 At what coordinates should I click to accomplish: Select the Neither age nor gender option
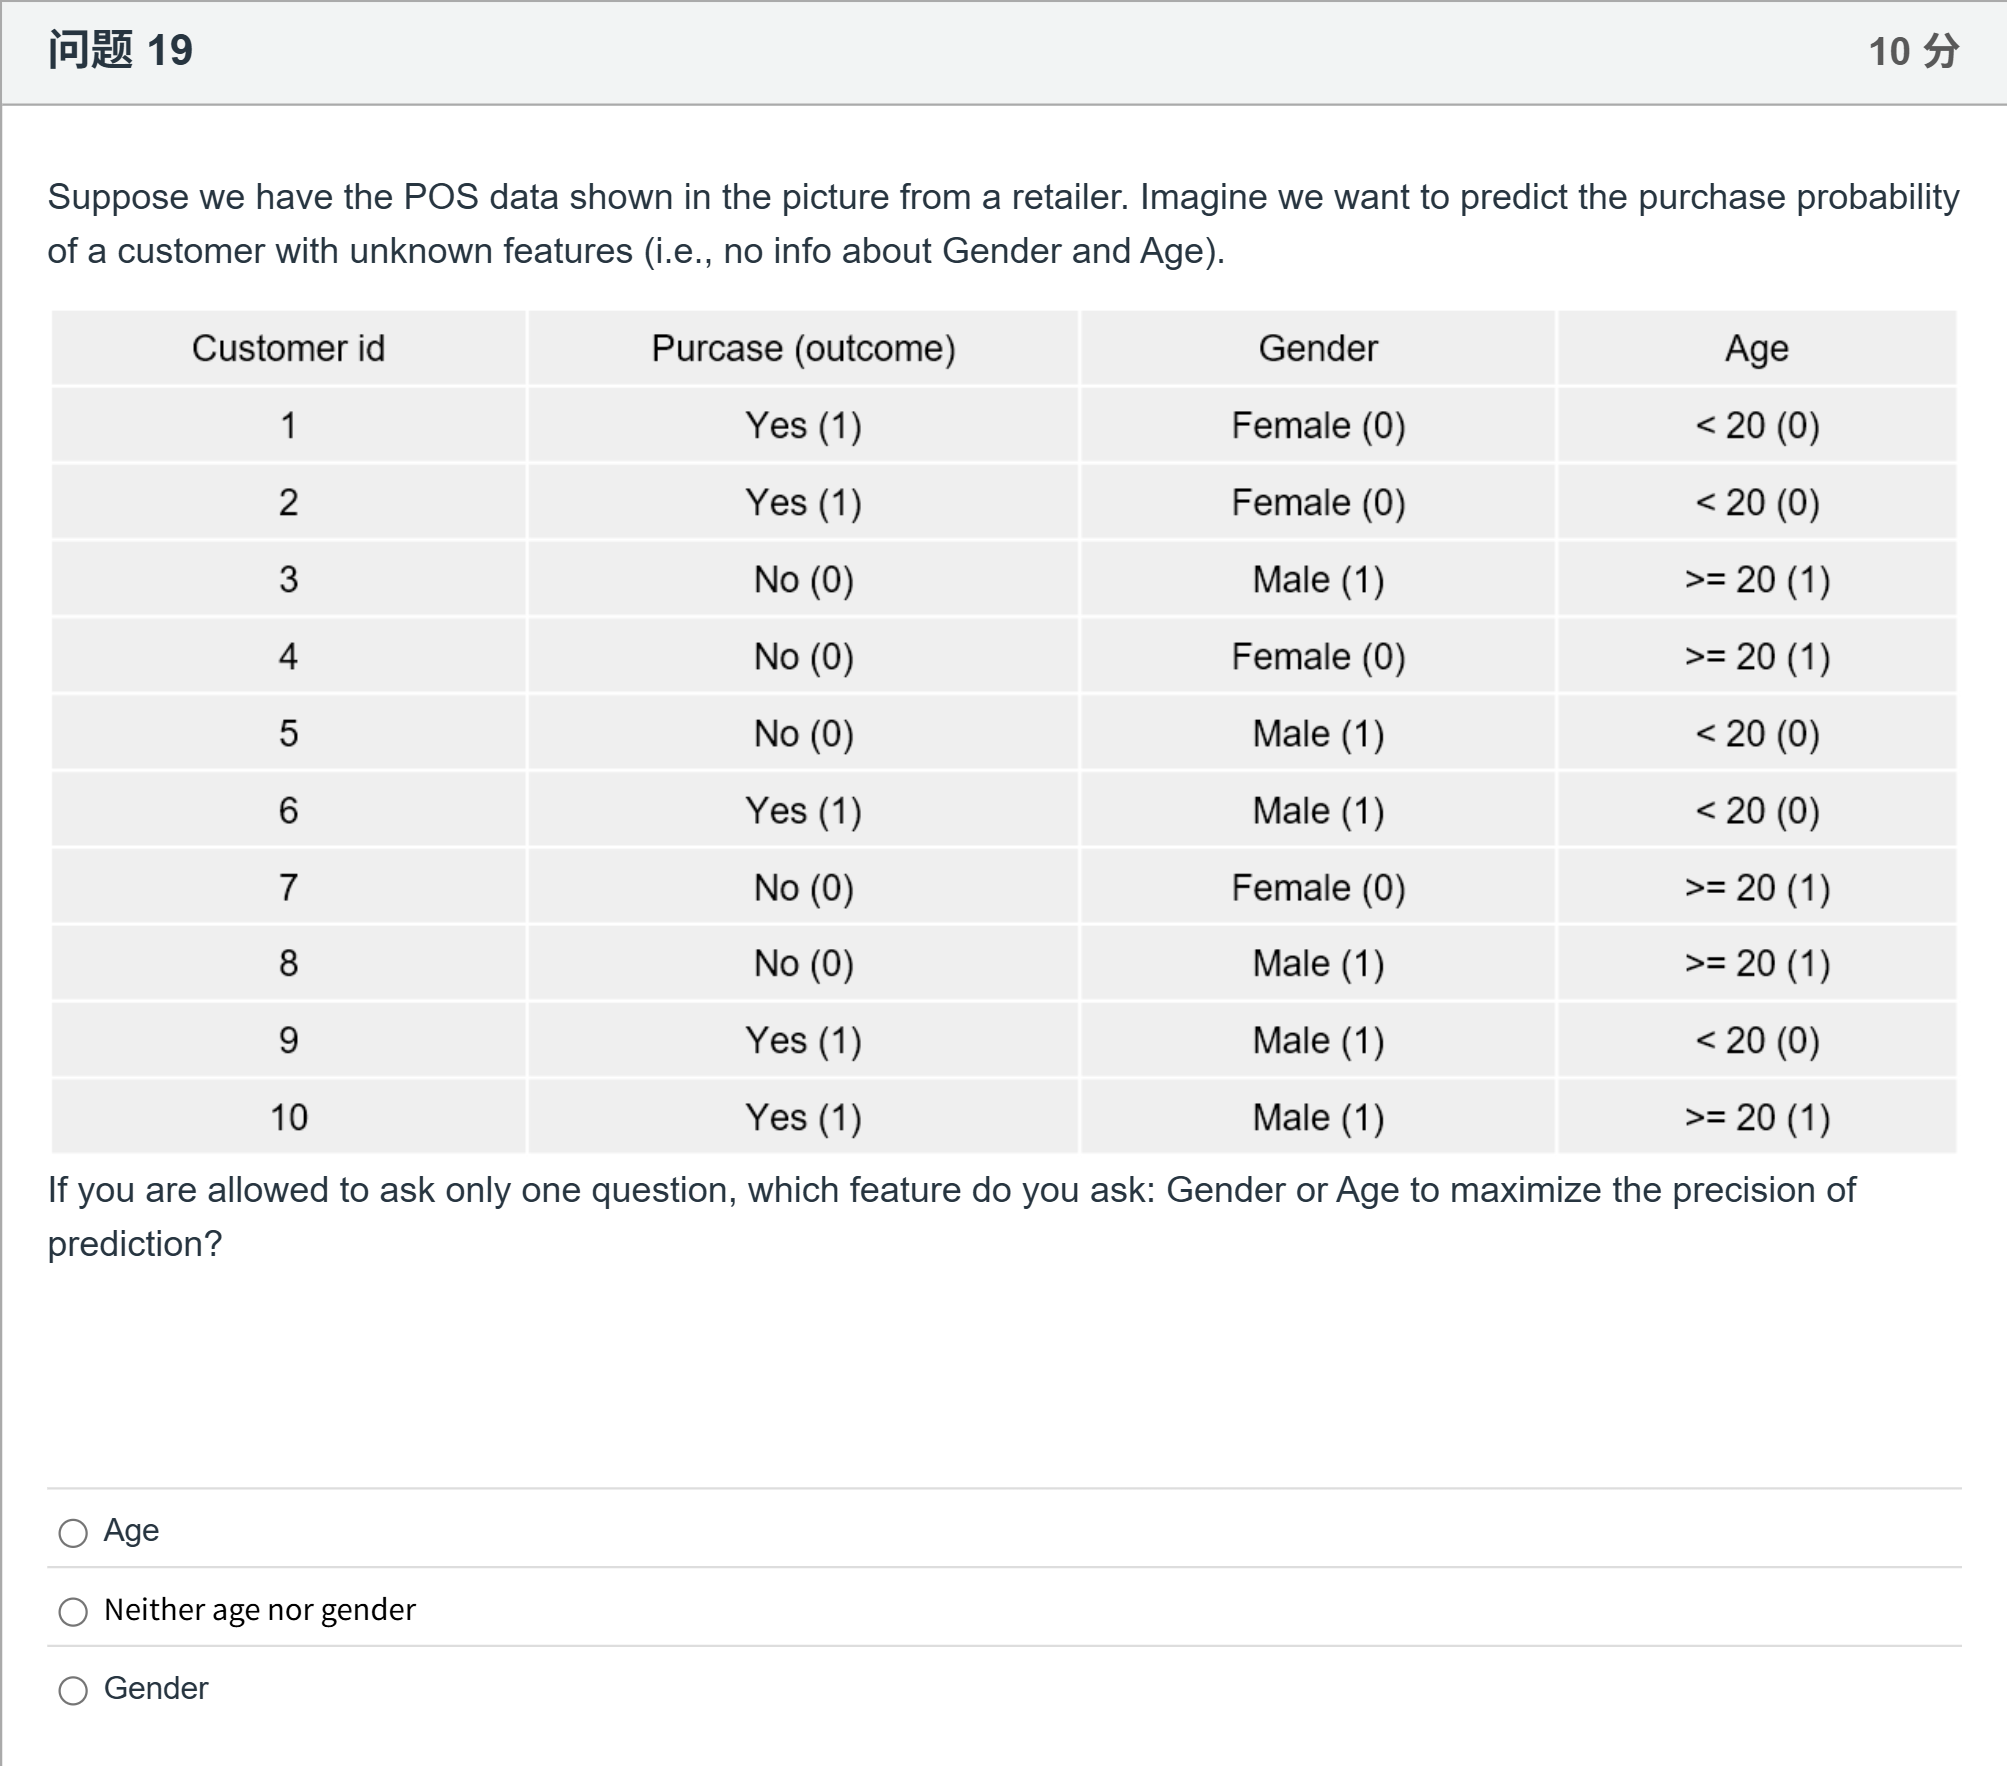point(73,1612)
